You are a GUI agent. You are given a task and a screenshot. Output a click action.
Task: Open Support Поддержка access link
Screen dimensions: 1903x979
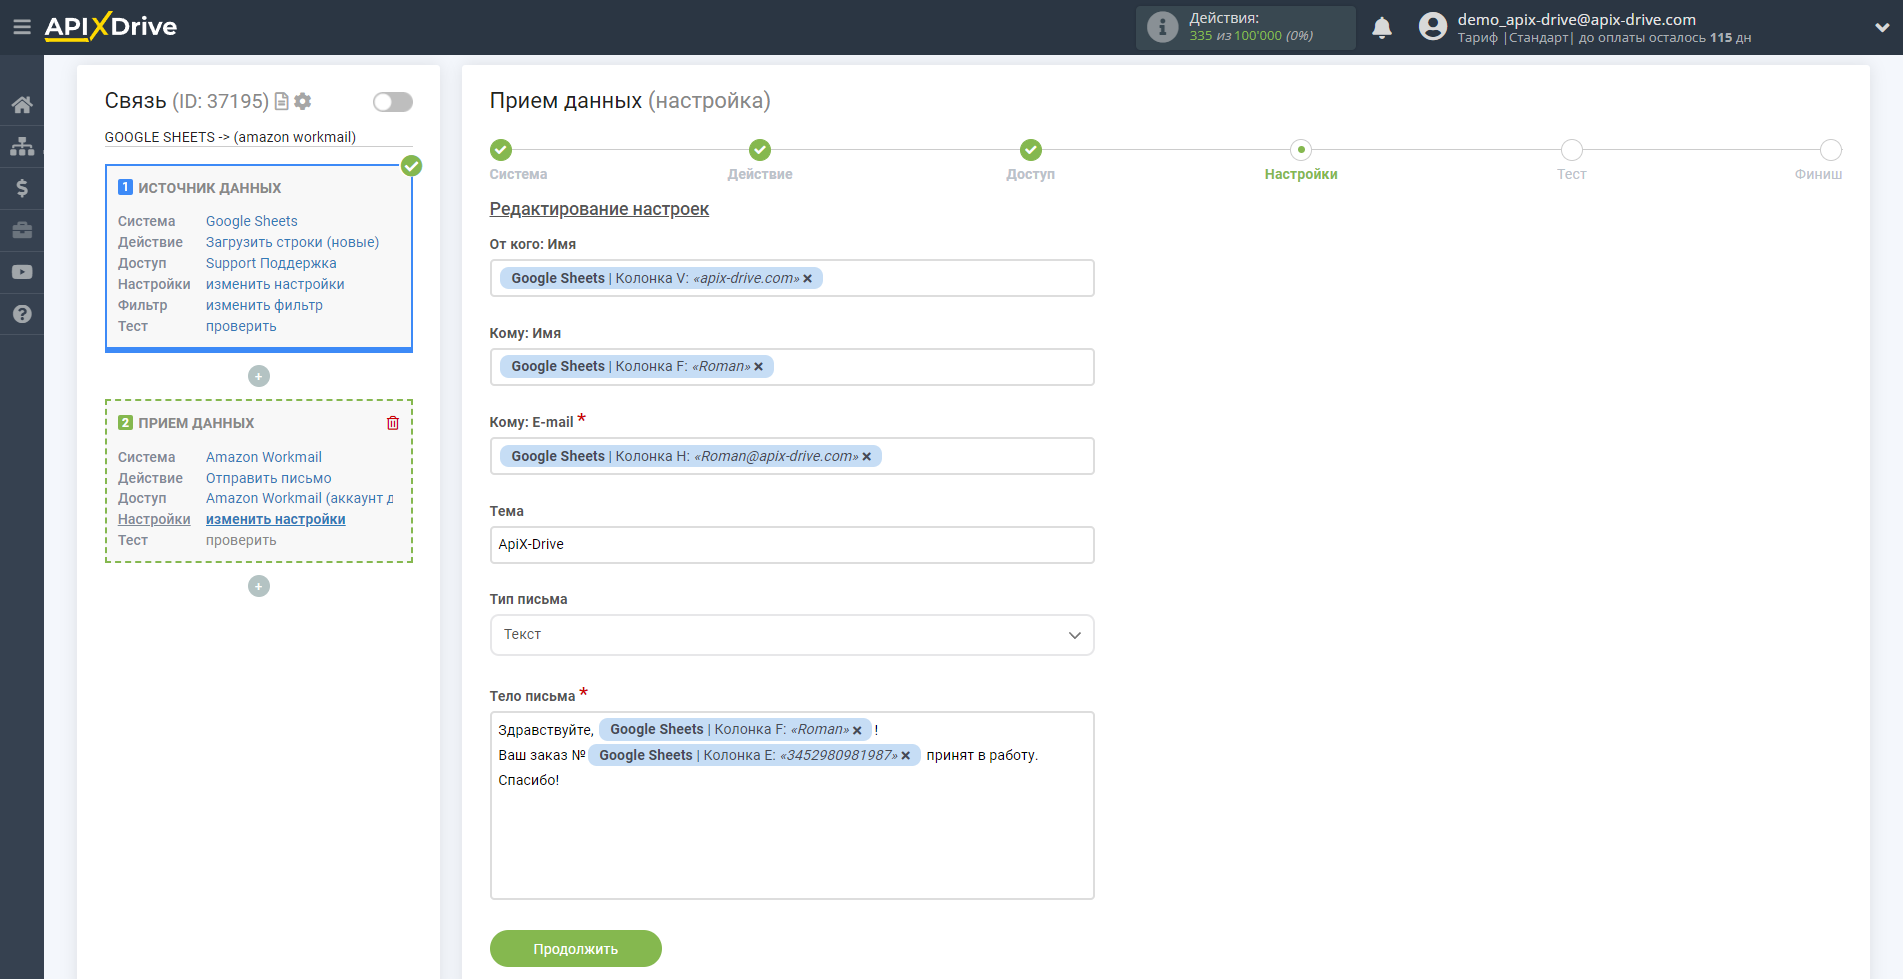271,263
